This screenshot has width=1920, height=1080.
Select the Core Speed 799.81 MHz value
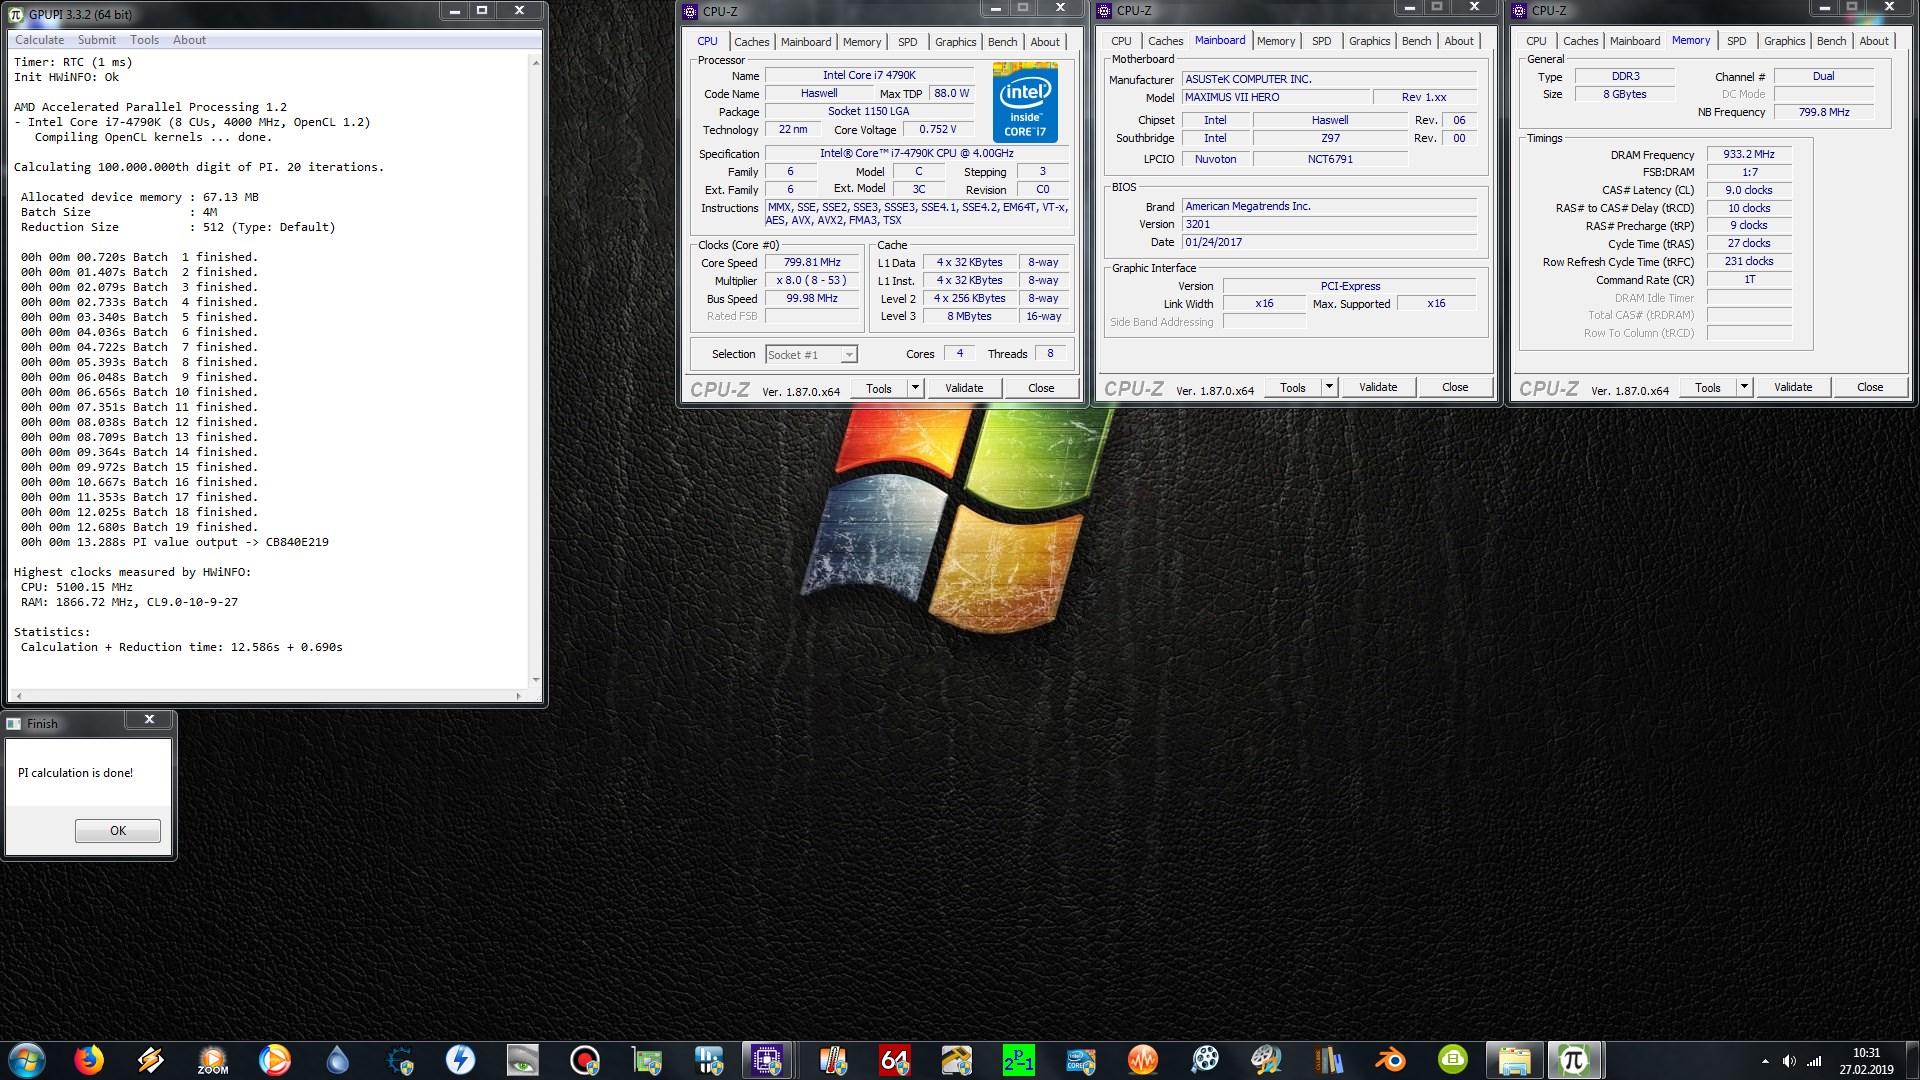(812, 263)
